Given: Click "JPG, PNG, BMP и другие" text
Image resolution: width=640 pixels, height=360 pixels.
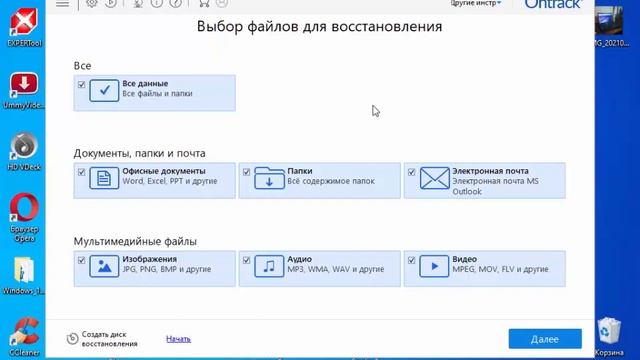Looking at the screenshot, I should click(167, 269).
